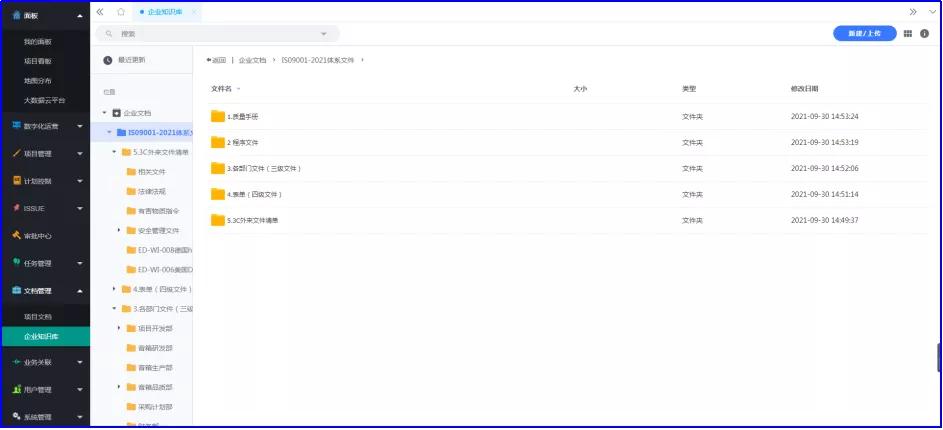Screen dimensions: 943x430
Task: Click the 项目管理 pencil icon
Action: tap(17, 153)
